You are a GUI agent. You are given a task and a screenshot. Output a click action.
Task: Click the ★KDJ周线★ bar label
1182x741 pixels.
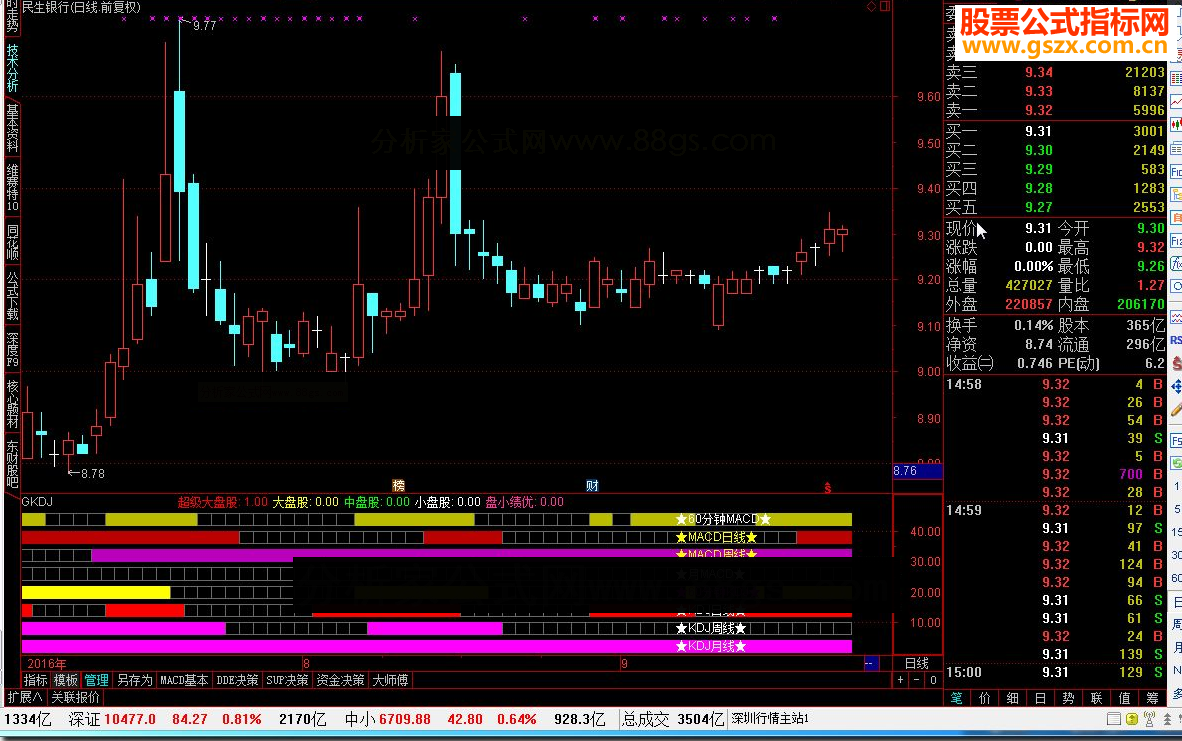tap(711, 628)
